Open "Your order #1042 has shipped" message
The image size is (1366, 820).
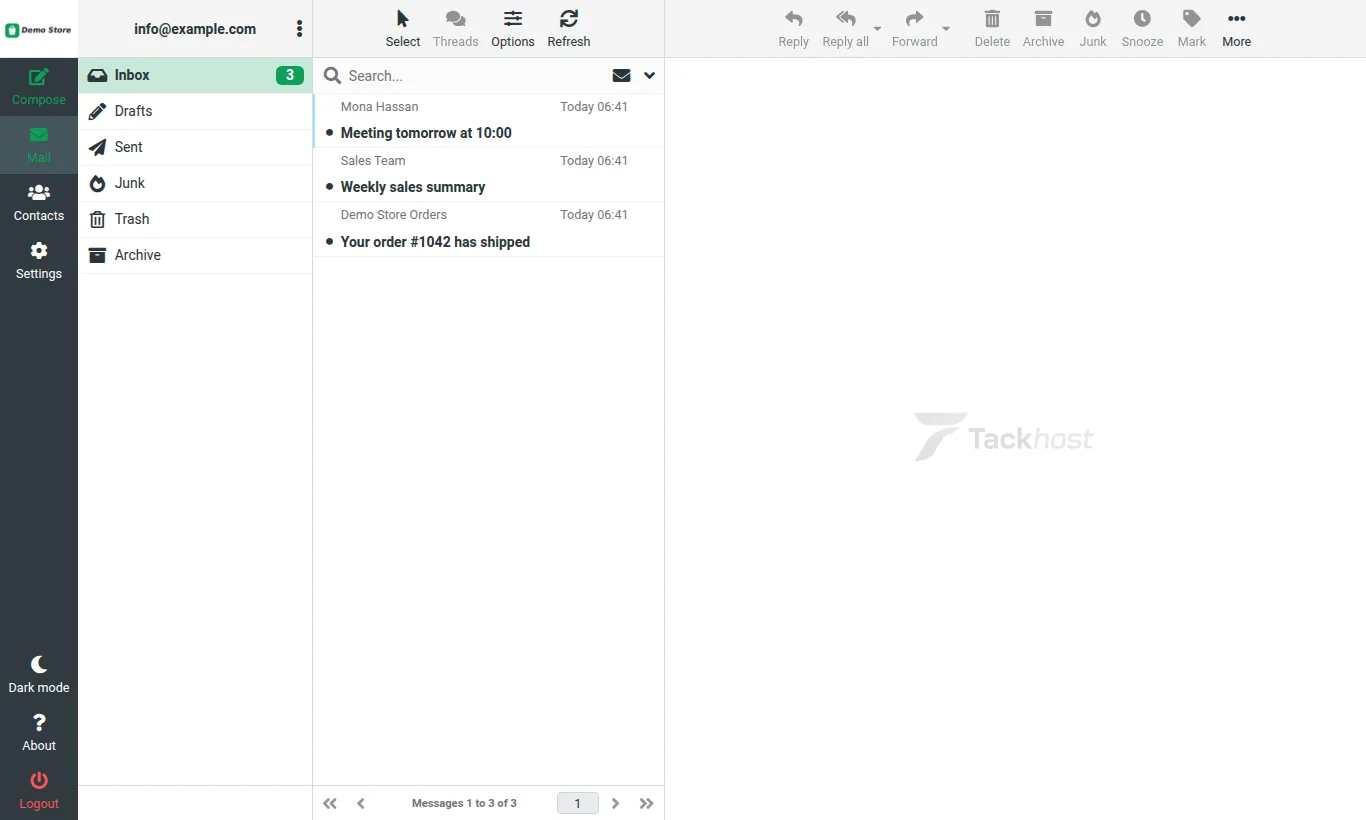(x=488, y=229)
